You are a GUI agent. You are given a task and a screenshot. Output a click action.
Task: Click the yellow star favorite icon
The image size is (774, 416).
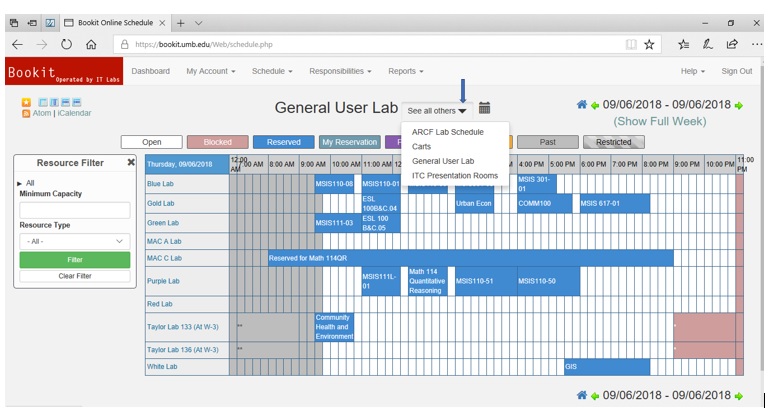click(x=26, y=102)
